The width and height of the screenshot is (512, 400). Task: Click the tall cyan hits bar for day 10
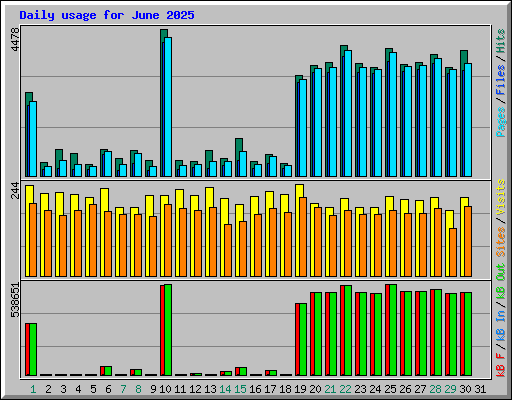(168, 107)
